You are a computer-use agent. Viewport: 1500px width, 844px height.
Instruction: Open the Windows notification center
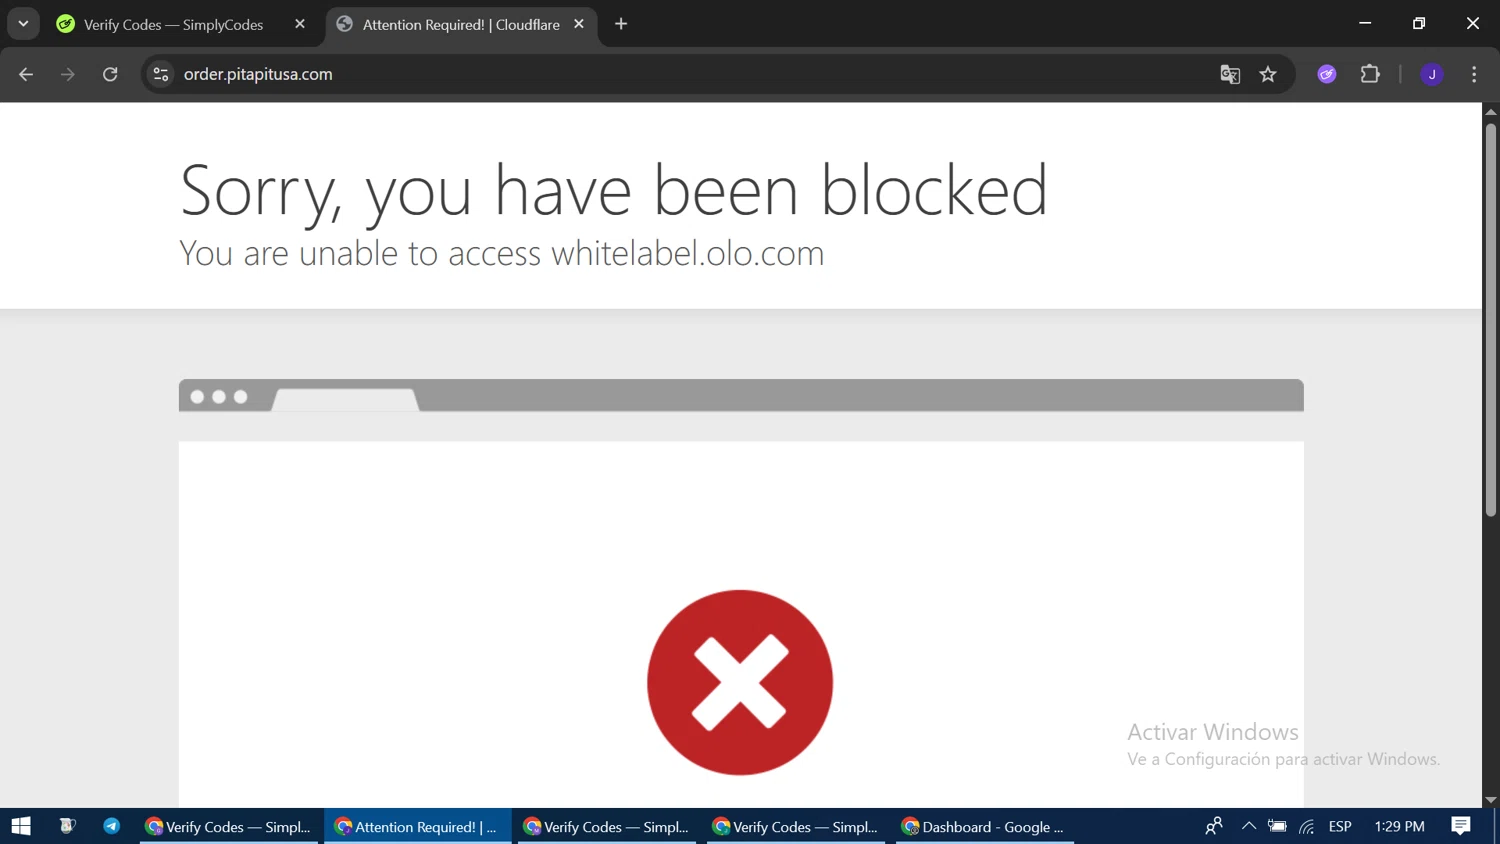point(1461,826)
